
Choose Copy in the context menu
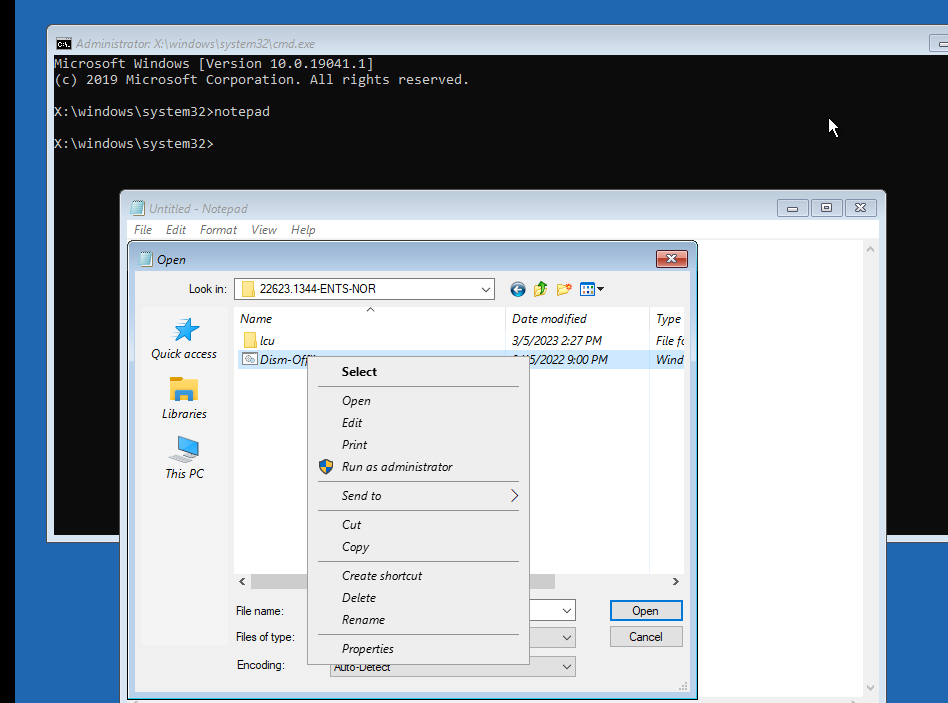point(418,547)
